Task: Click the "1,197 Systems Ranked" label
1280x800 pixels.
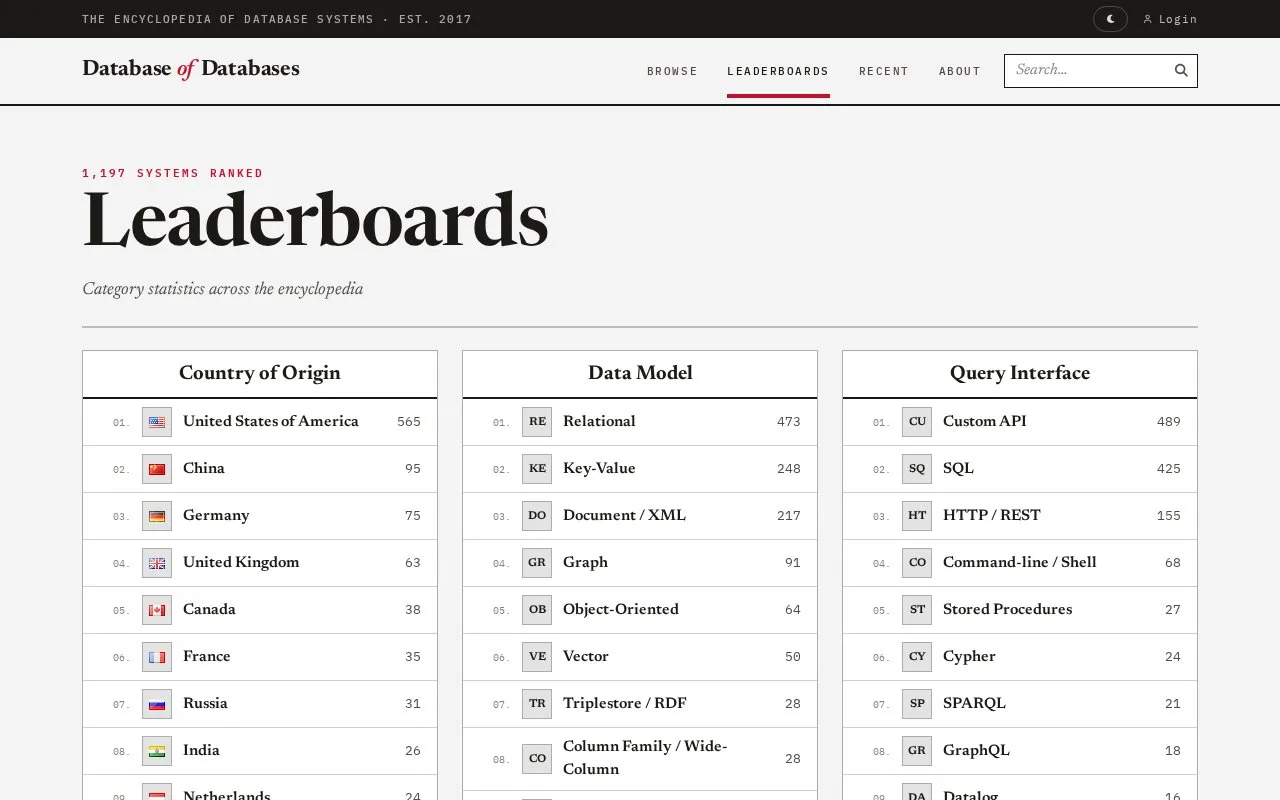Action: click(173, 173)
